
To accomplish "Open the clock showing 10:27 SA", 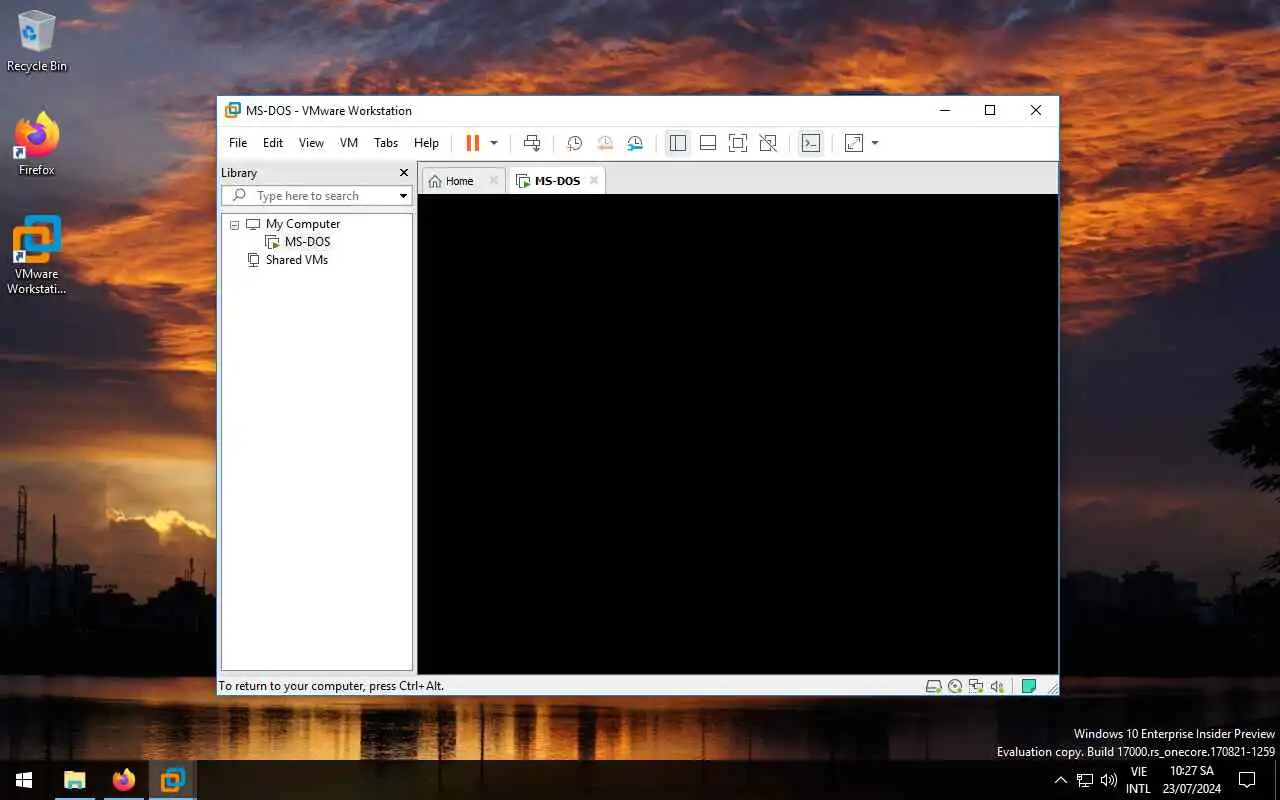I will pyautogui.click(x=1192, y=780).
